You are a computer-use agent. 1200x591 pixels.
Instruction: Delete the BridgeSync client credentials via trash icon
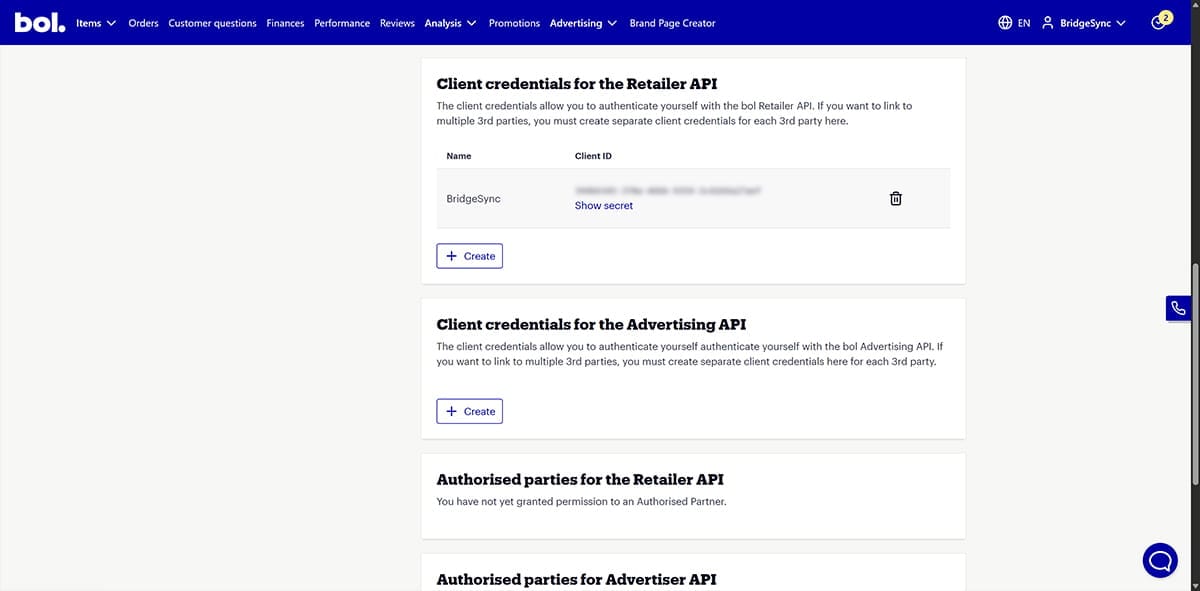pos(895,198)
